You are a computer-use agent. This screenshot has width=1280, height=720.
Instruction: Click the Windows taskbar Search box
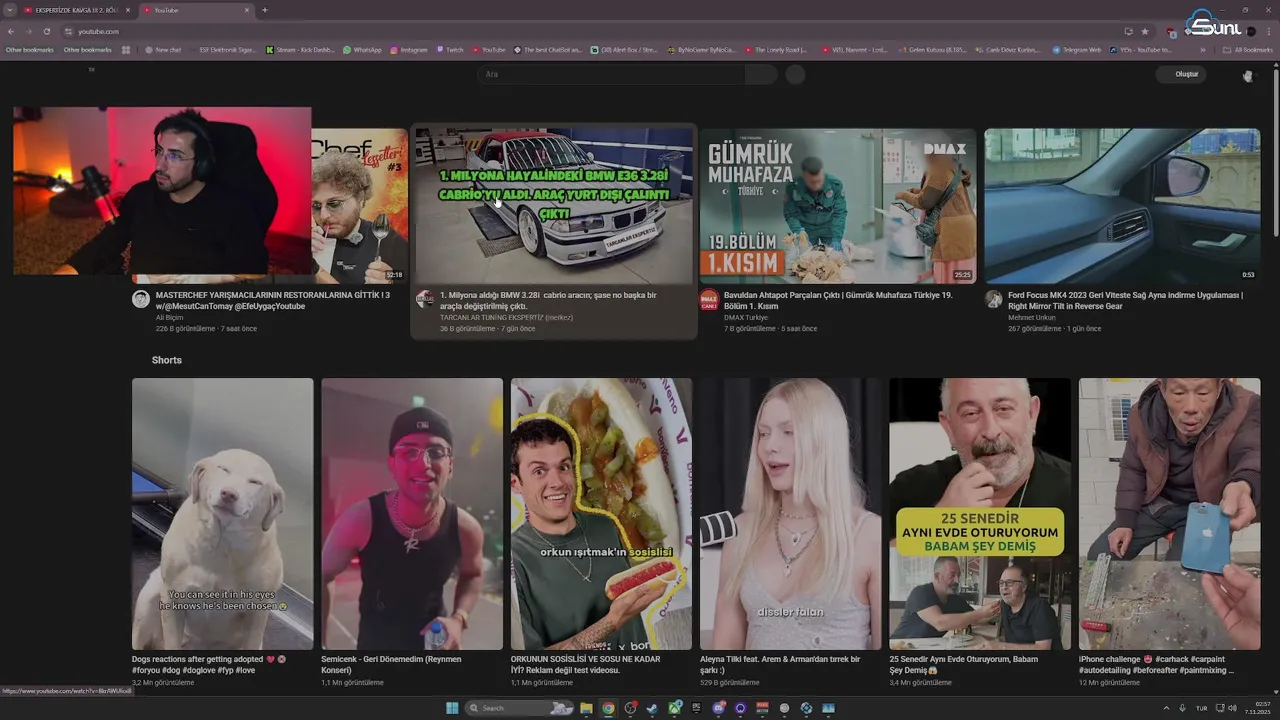(520, 708)
